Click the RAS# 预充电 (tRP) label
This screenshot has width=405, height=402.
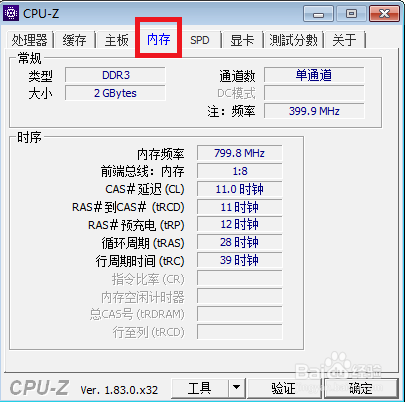136,225
